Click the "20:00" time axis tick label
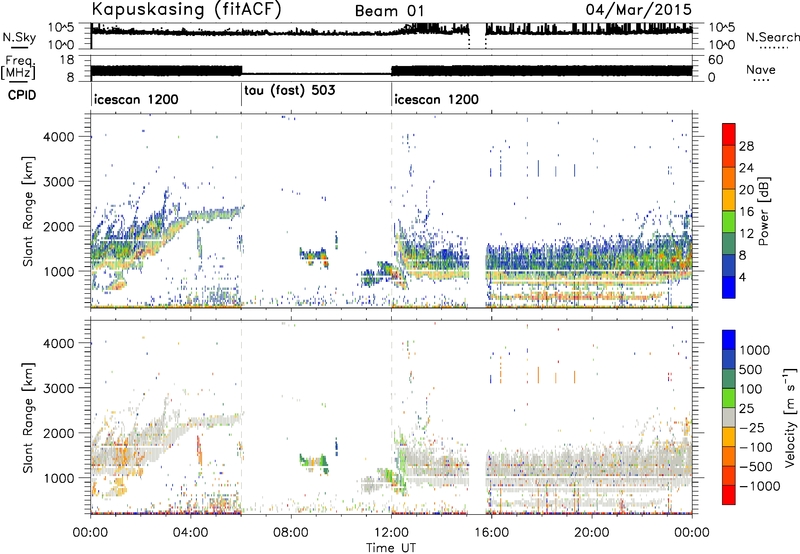800x554 pixels. [x=592, y=533]
